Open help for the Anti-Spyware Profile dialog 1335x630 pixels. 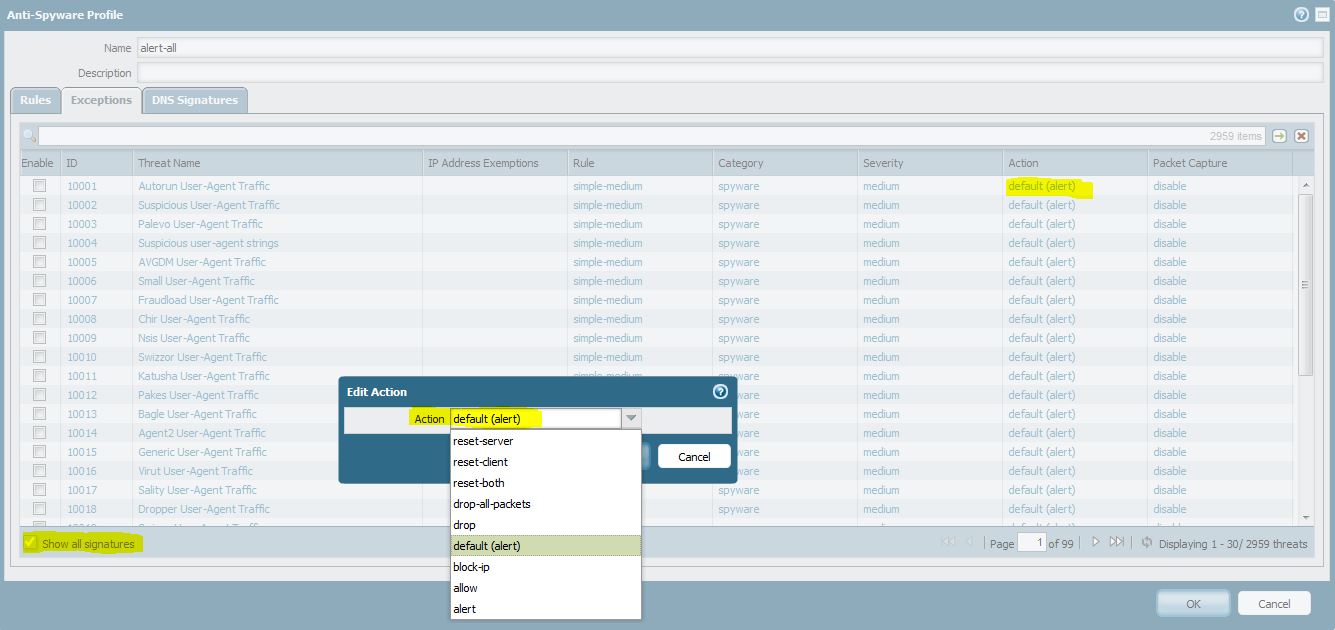tap(1301, 15)
